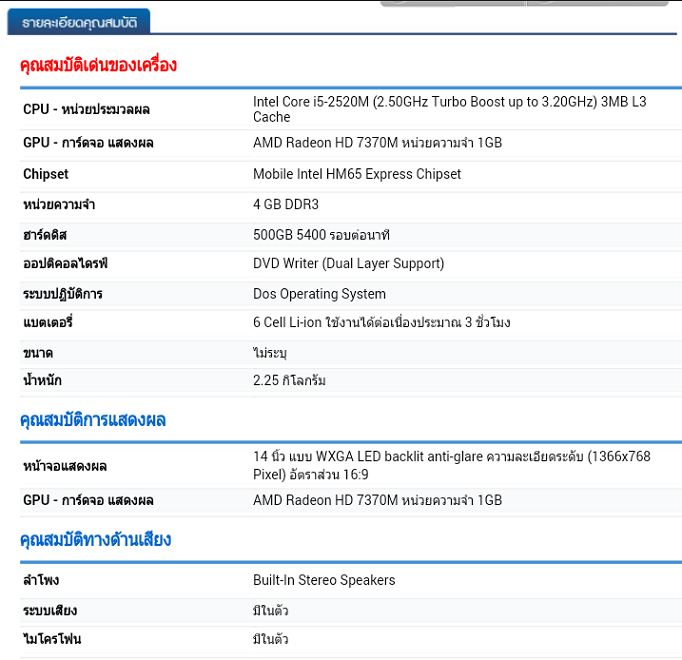Click the ลำโพง label
Viewport: 682px width, 660px height.
pos(41,580)
